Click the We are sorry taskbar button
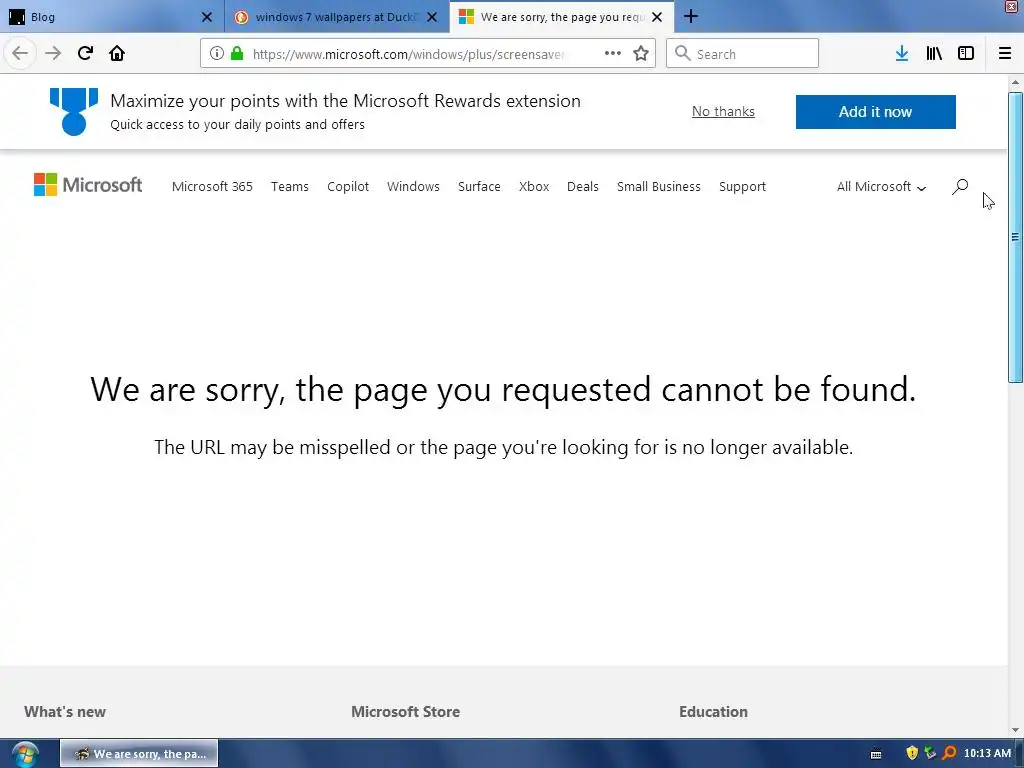 [x=139, y=754]
